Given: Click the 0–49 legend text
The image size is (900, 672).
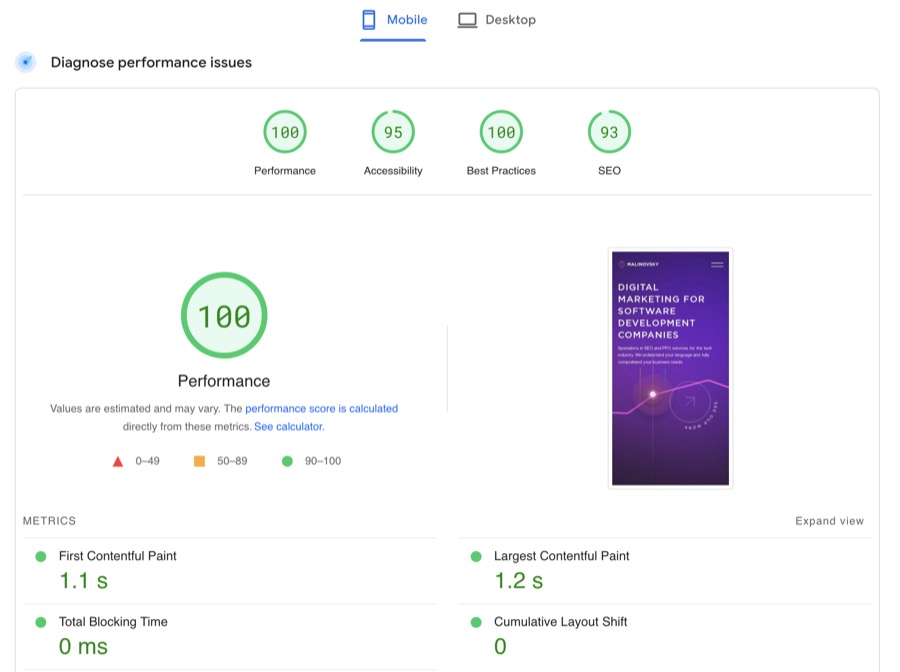Looking at the screenshot, I should tap(148, 461).
